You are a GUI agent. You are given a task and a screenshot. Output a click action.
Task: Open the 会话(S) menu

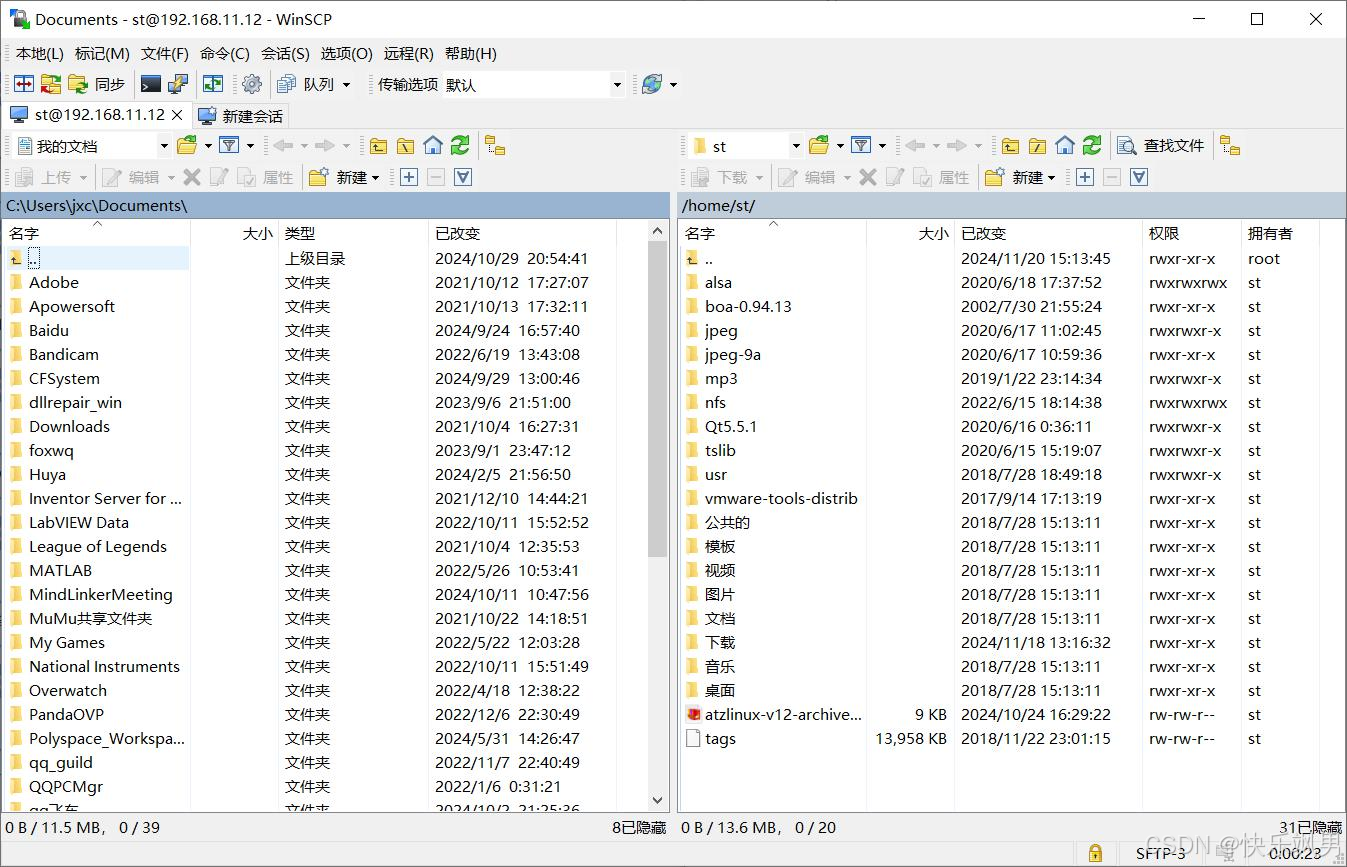tap(285, 54)
